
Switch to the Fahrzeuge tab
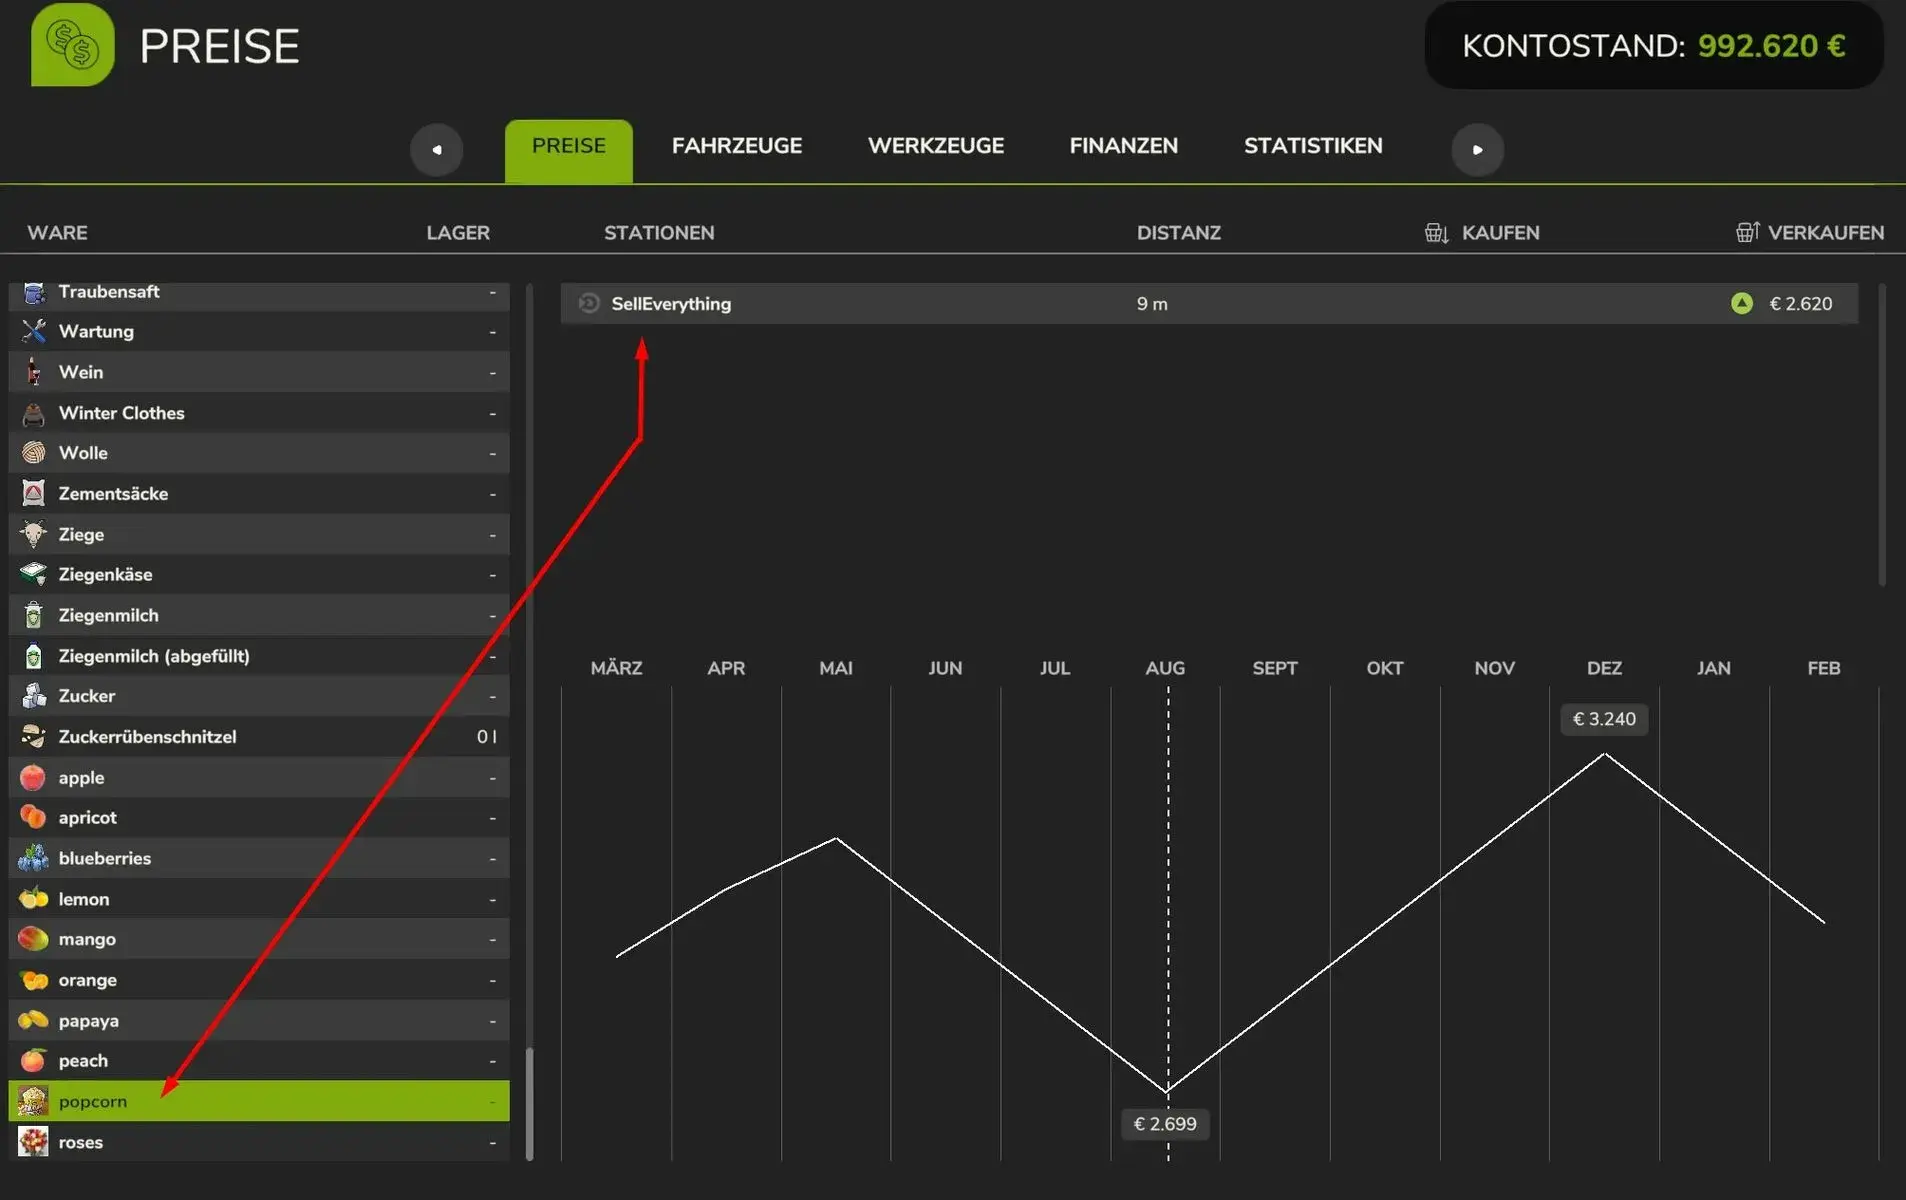[x=736, y=146]
